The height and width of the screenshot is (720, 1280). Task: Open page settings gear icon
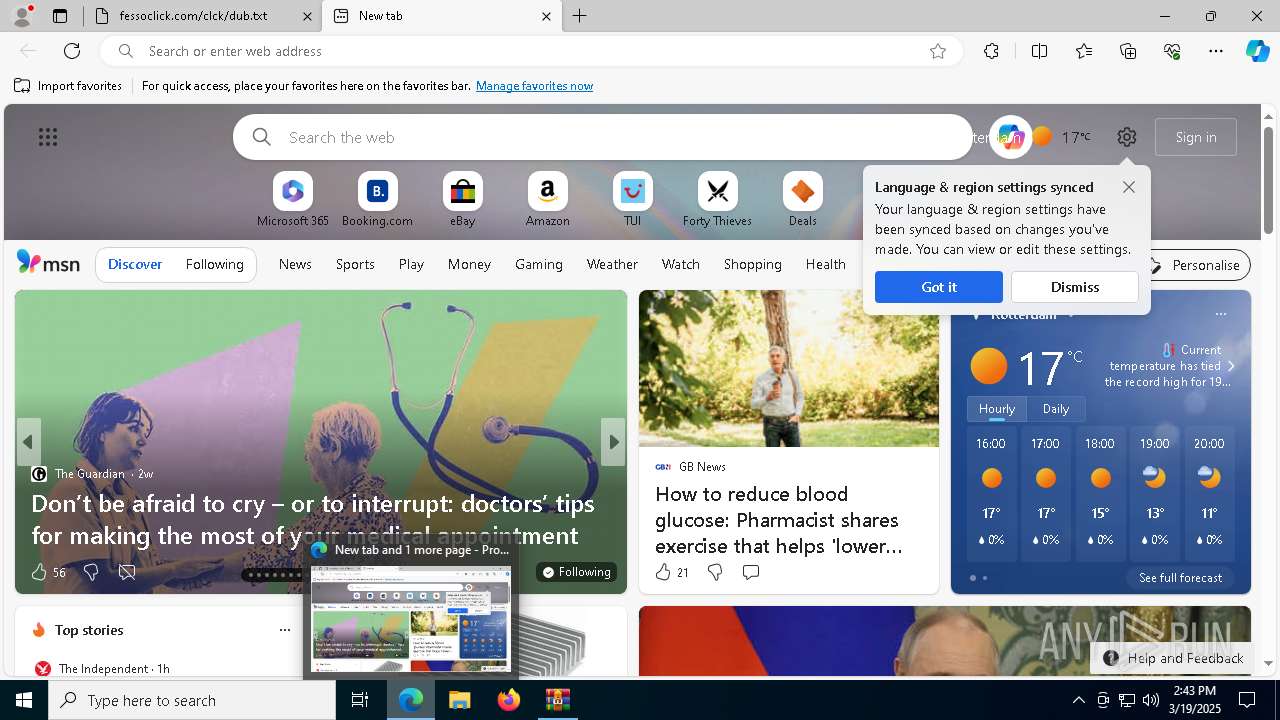pyautogui.click(x=1127, y=137)
